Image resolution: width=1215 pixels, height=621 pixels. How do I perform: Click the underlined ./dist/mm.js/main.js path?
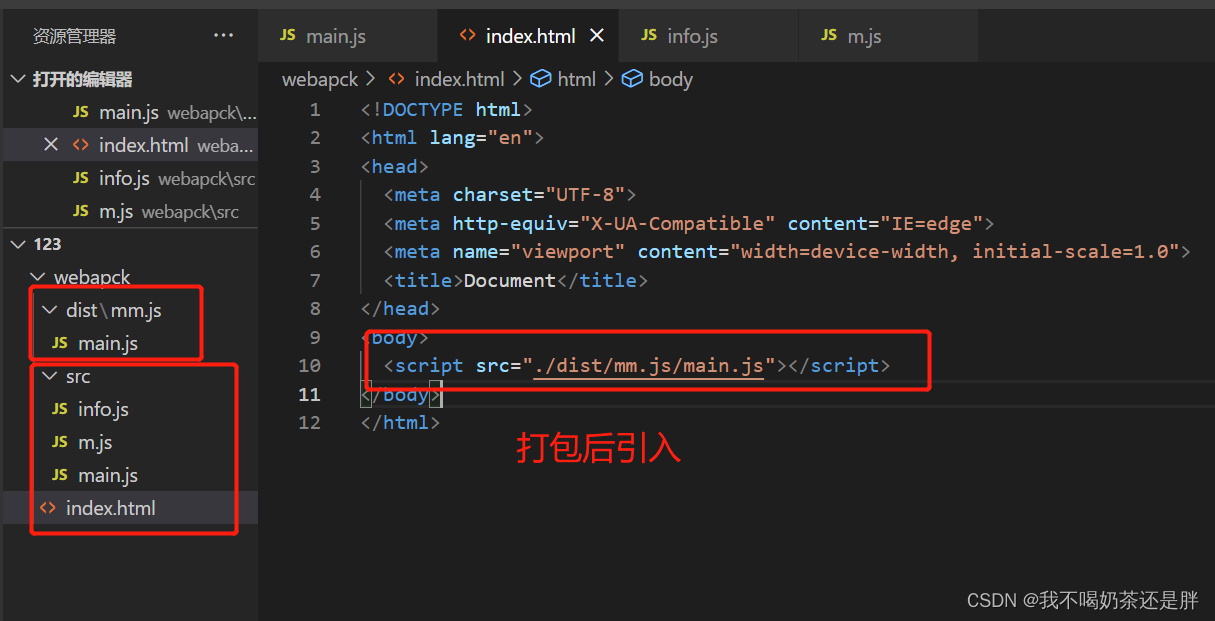point(649,365)
